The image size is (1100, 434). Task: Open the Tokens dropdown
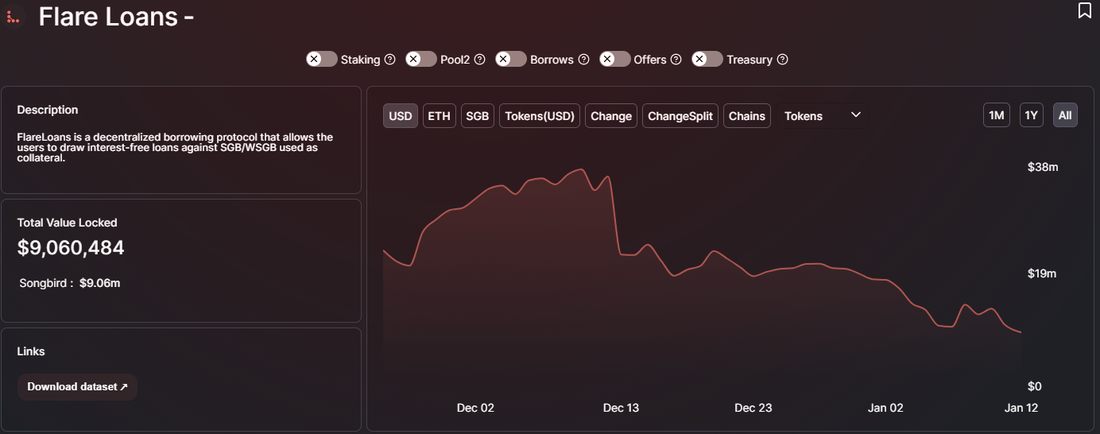pos(822,116)
